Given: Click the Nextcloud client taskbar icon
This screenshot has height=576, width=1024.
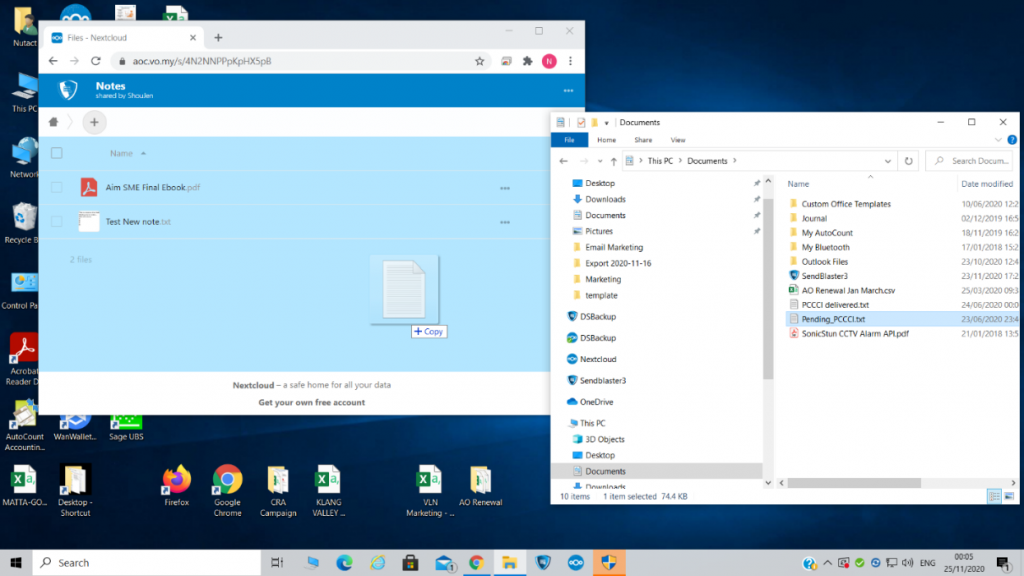Looking at the screenshot, I should click(x=575, y=563).
